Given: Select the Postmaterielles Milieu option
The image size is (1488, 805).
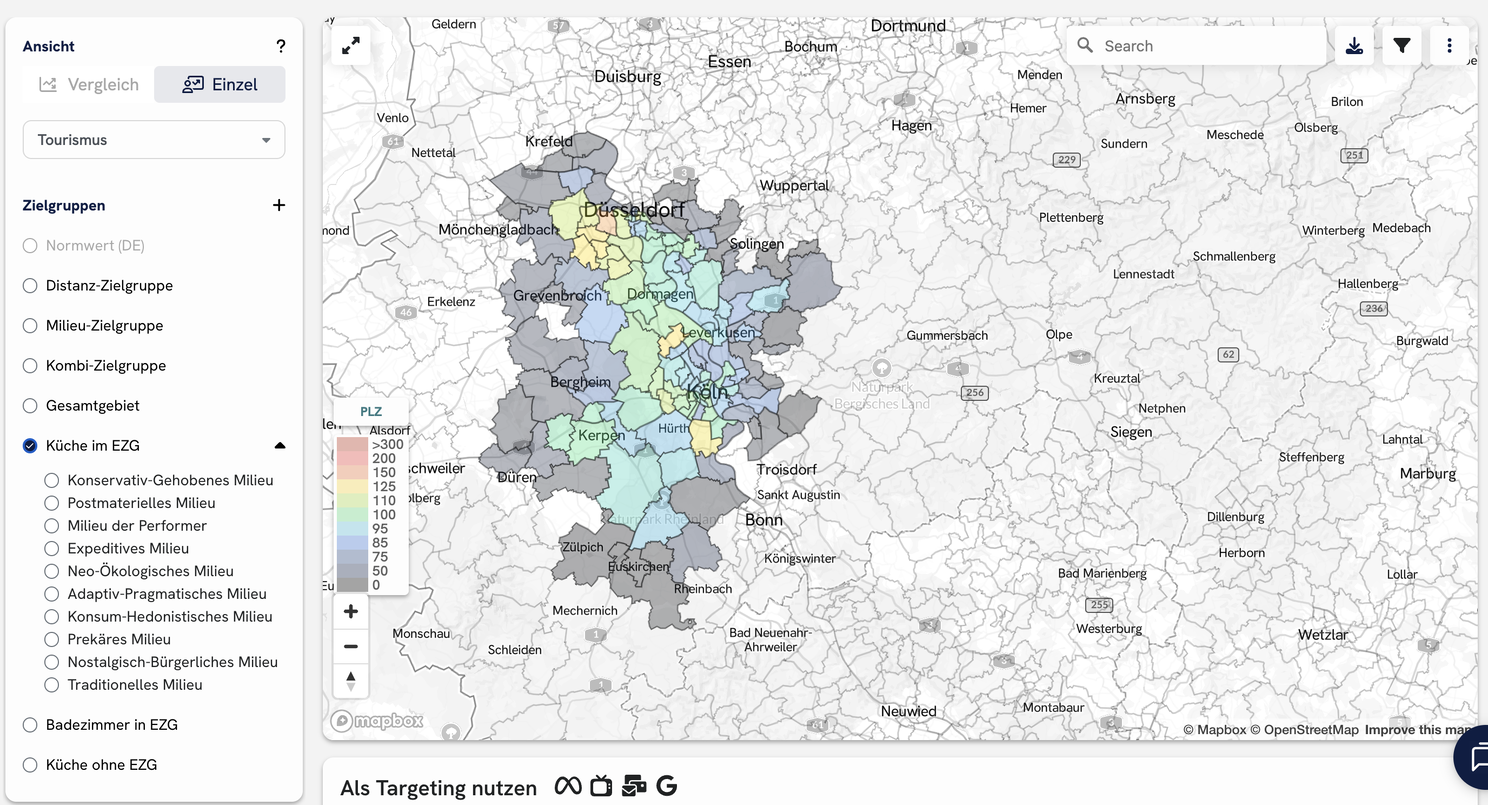Looking at the screenshot, I should click(52, 503).
